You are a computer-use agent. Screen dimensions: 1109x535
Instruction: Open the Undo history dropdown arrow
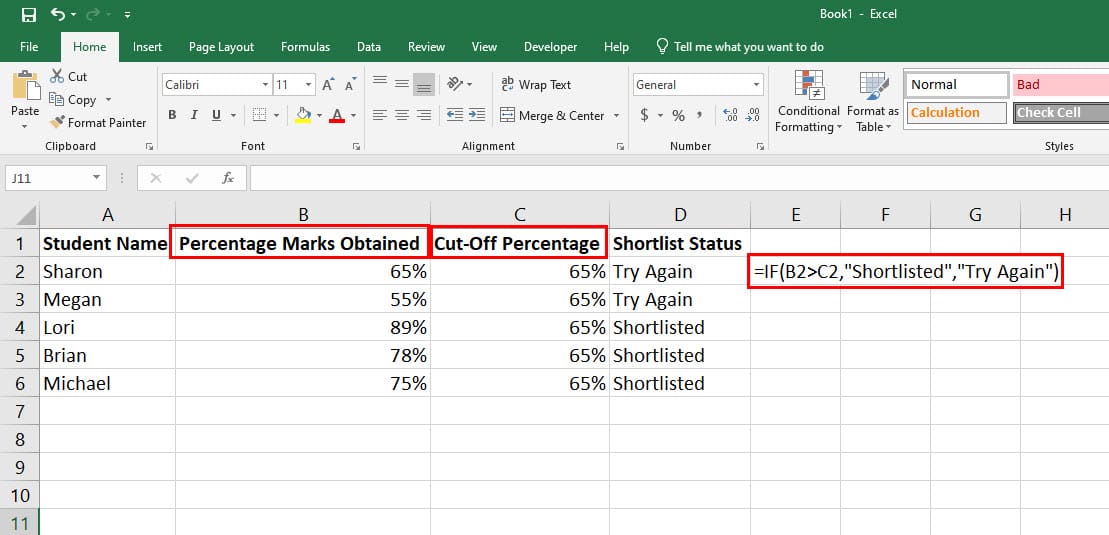(73, 15)
